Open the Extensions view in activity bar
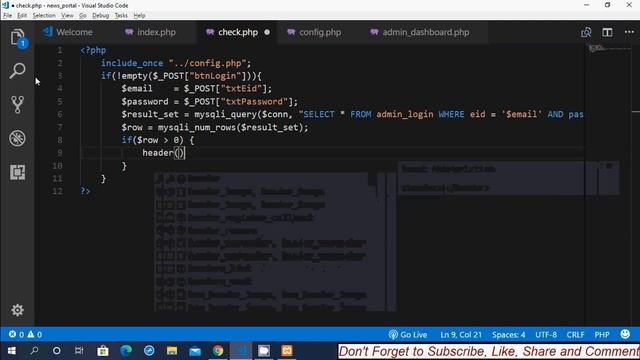 tap(17, 172)
